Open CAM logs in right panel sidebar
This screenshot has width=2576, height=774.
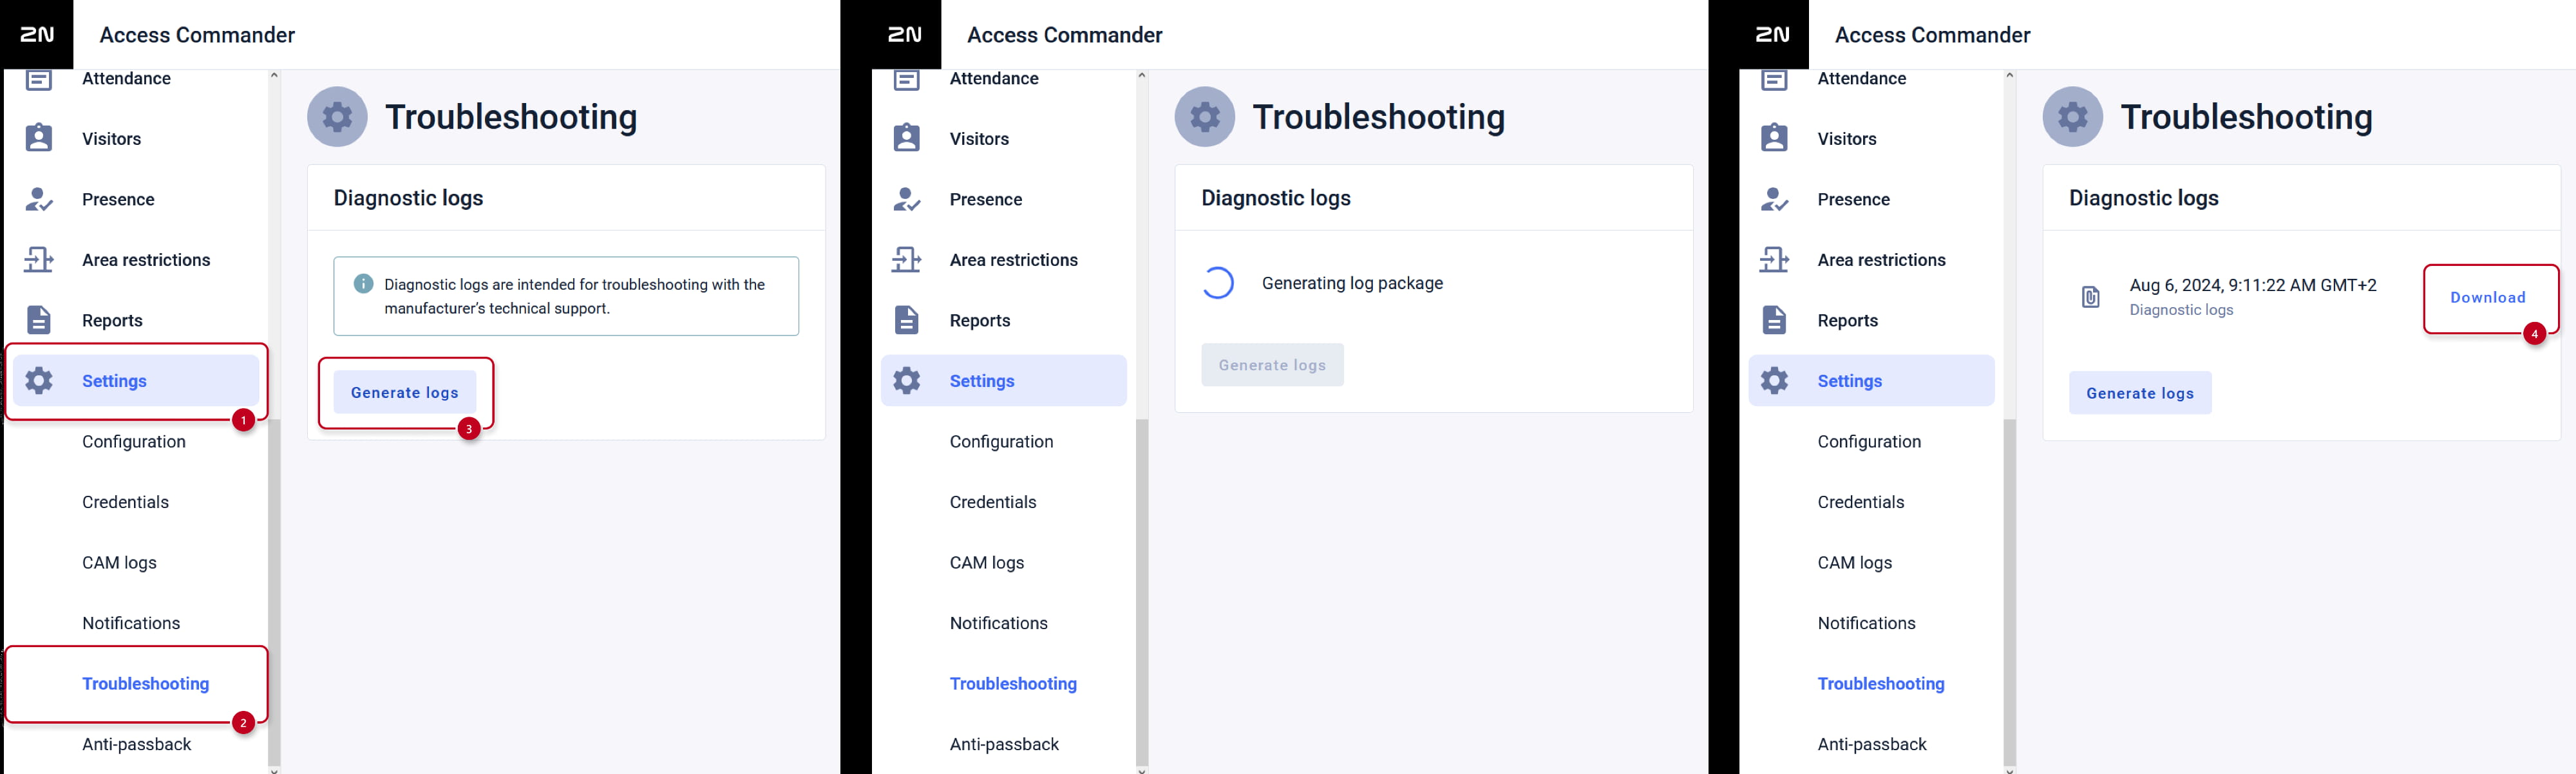coord(1855,563)
